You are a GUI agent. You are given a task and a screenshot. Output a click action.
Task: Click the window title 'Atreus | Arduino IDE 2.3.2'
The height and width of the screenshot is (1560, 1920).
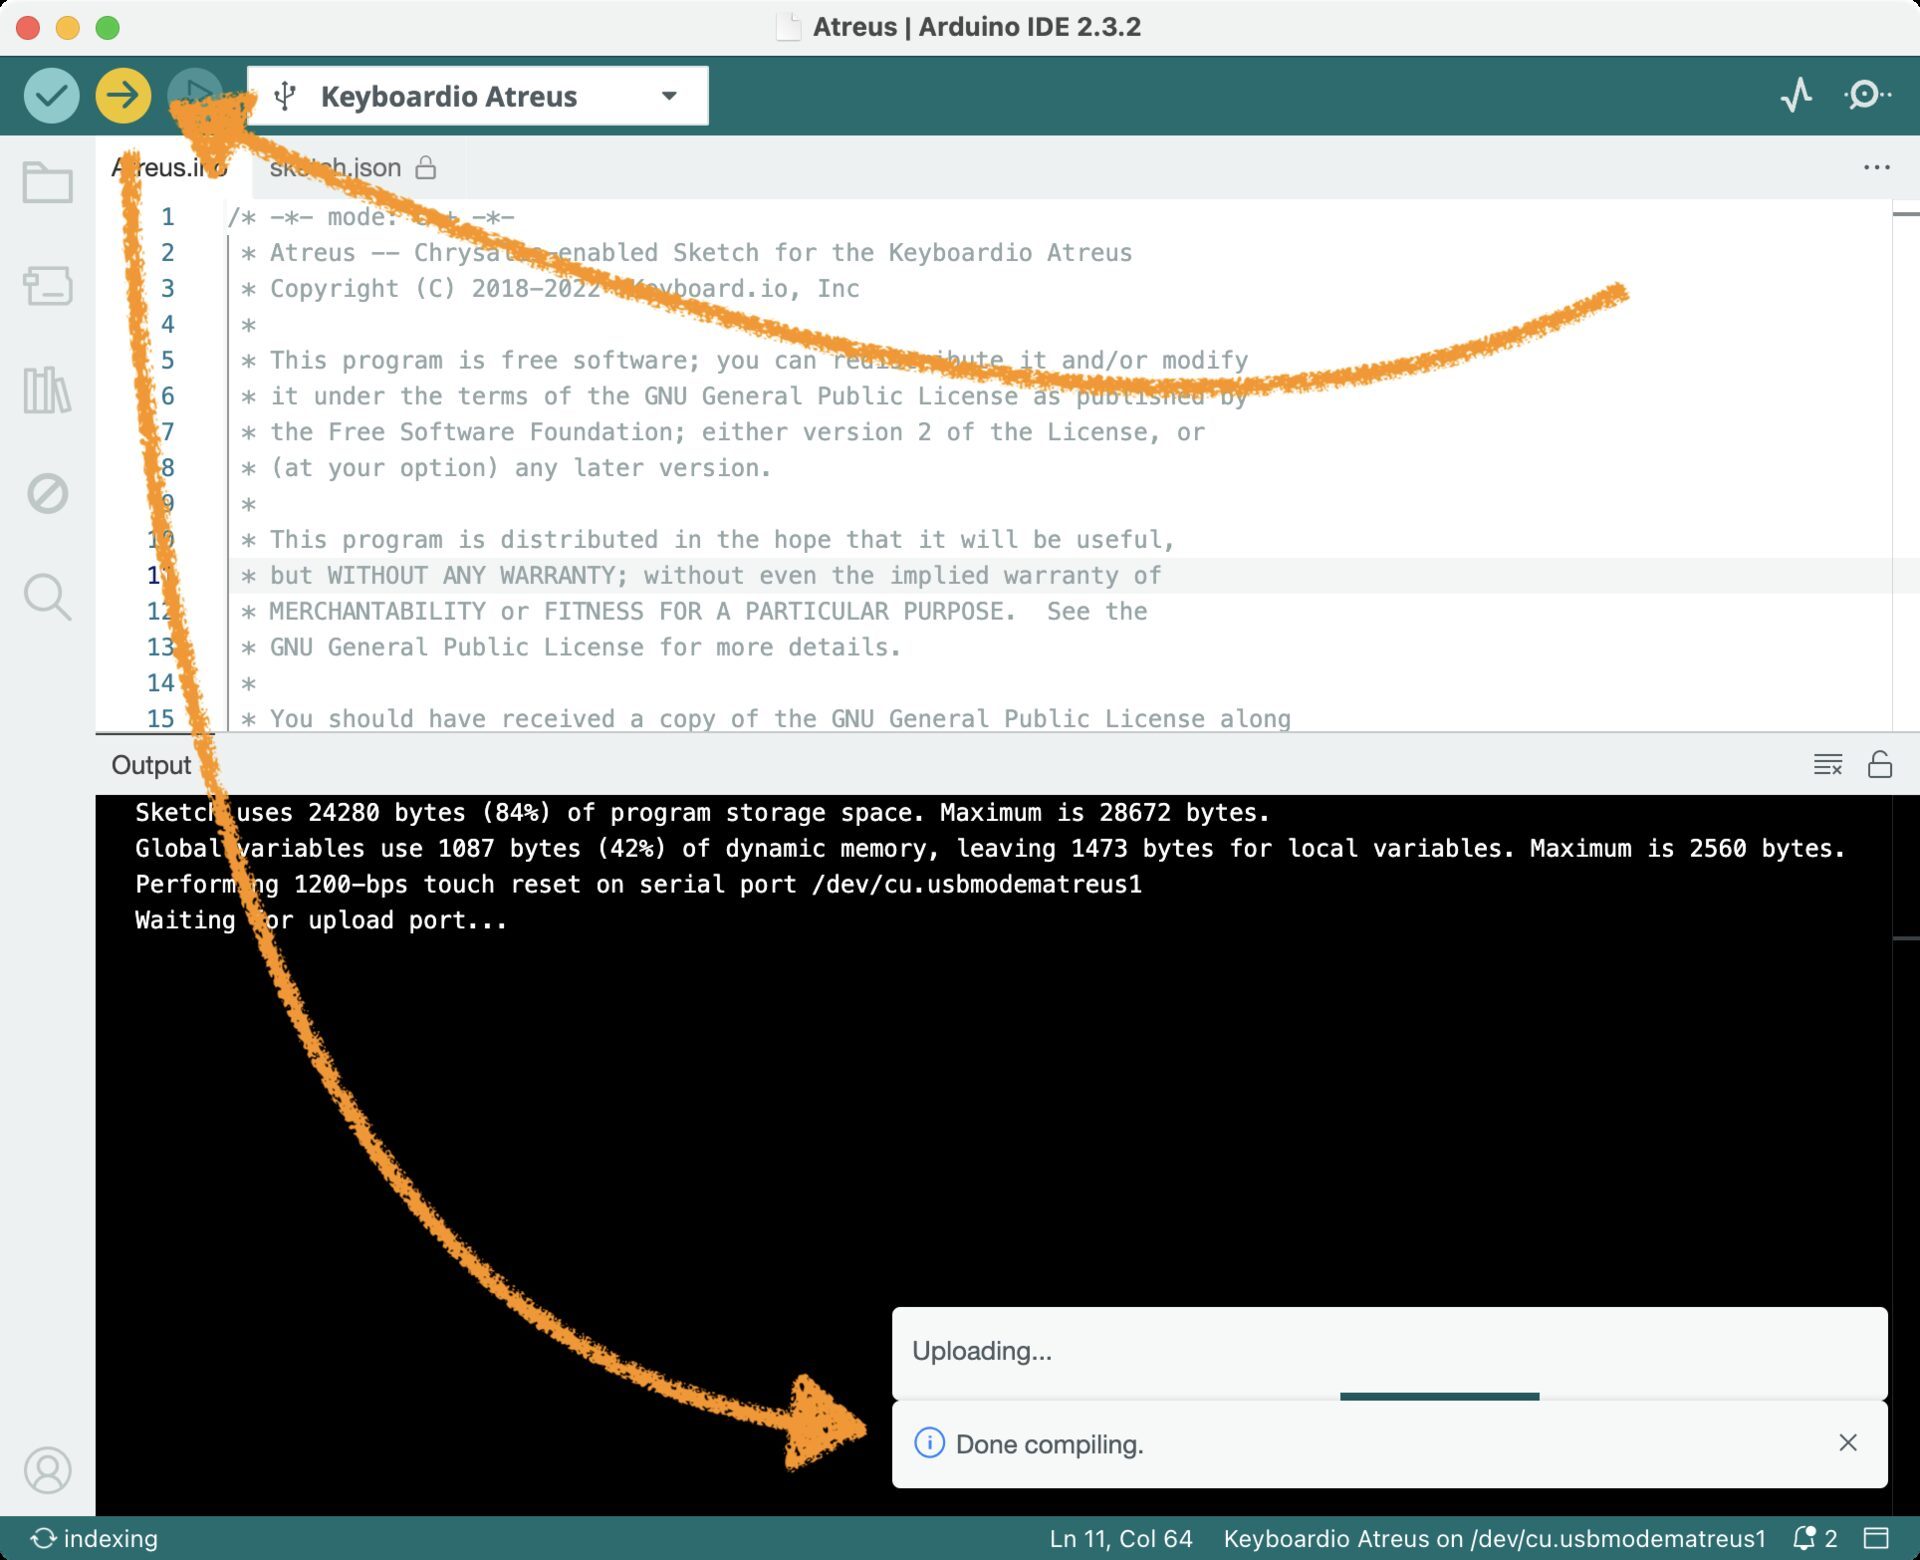point(977,27)
